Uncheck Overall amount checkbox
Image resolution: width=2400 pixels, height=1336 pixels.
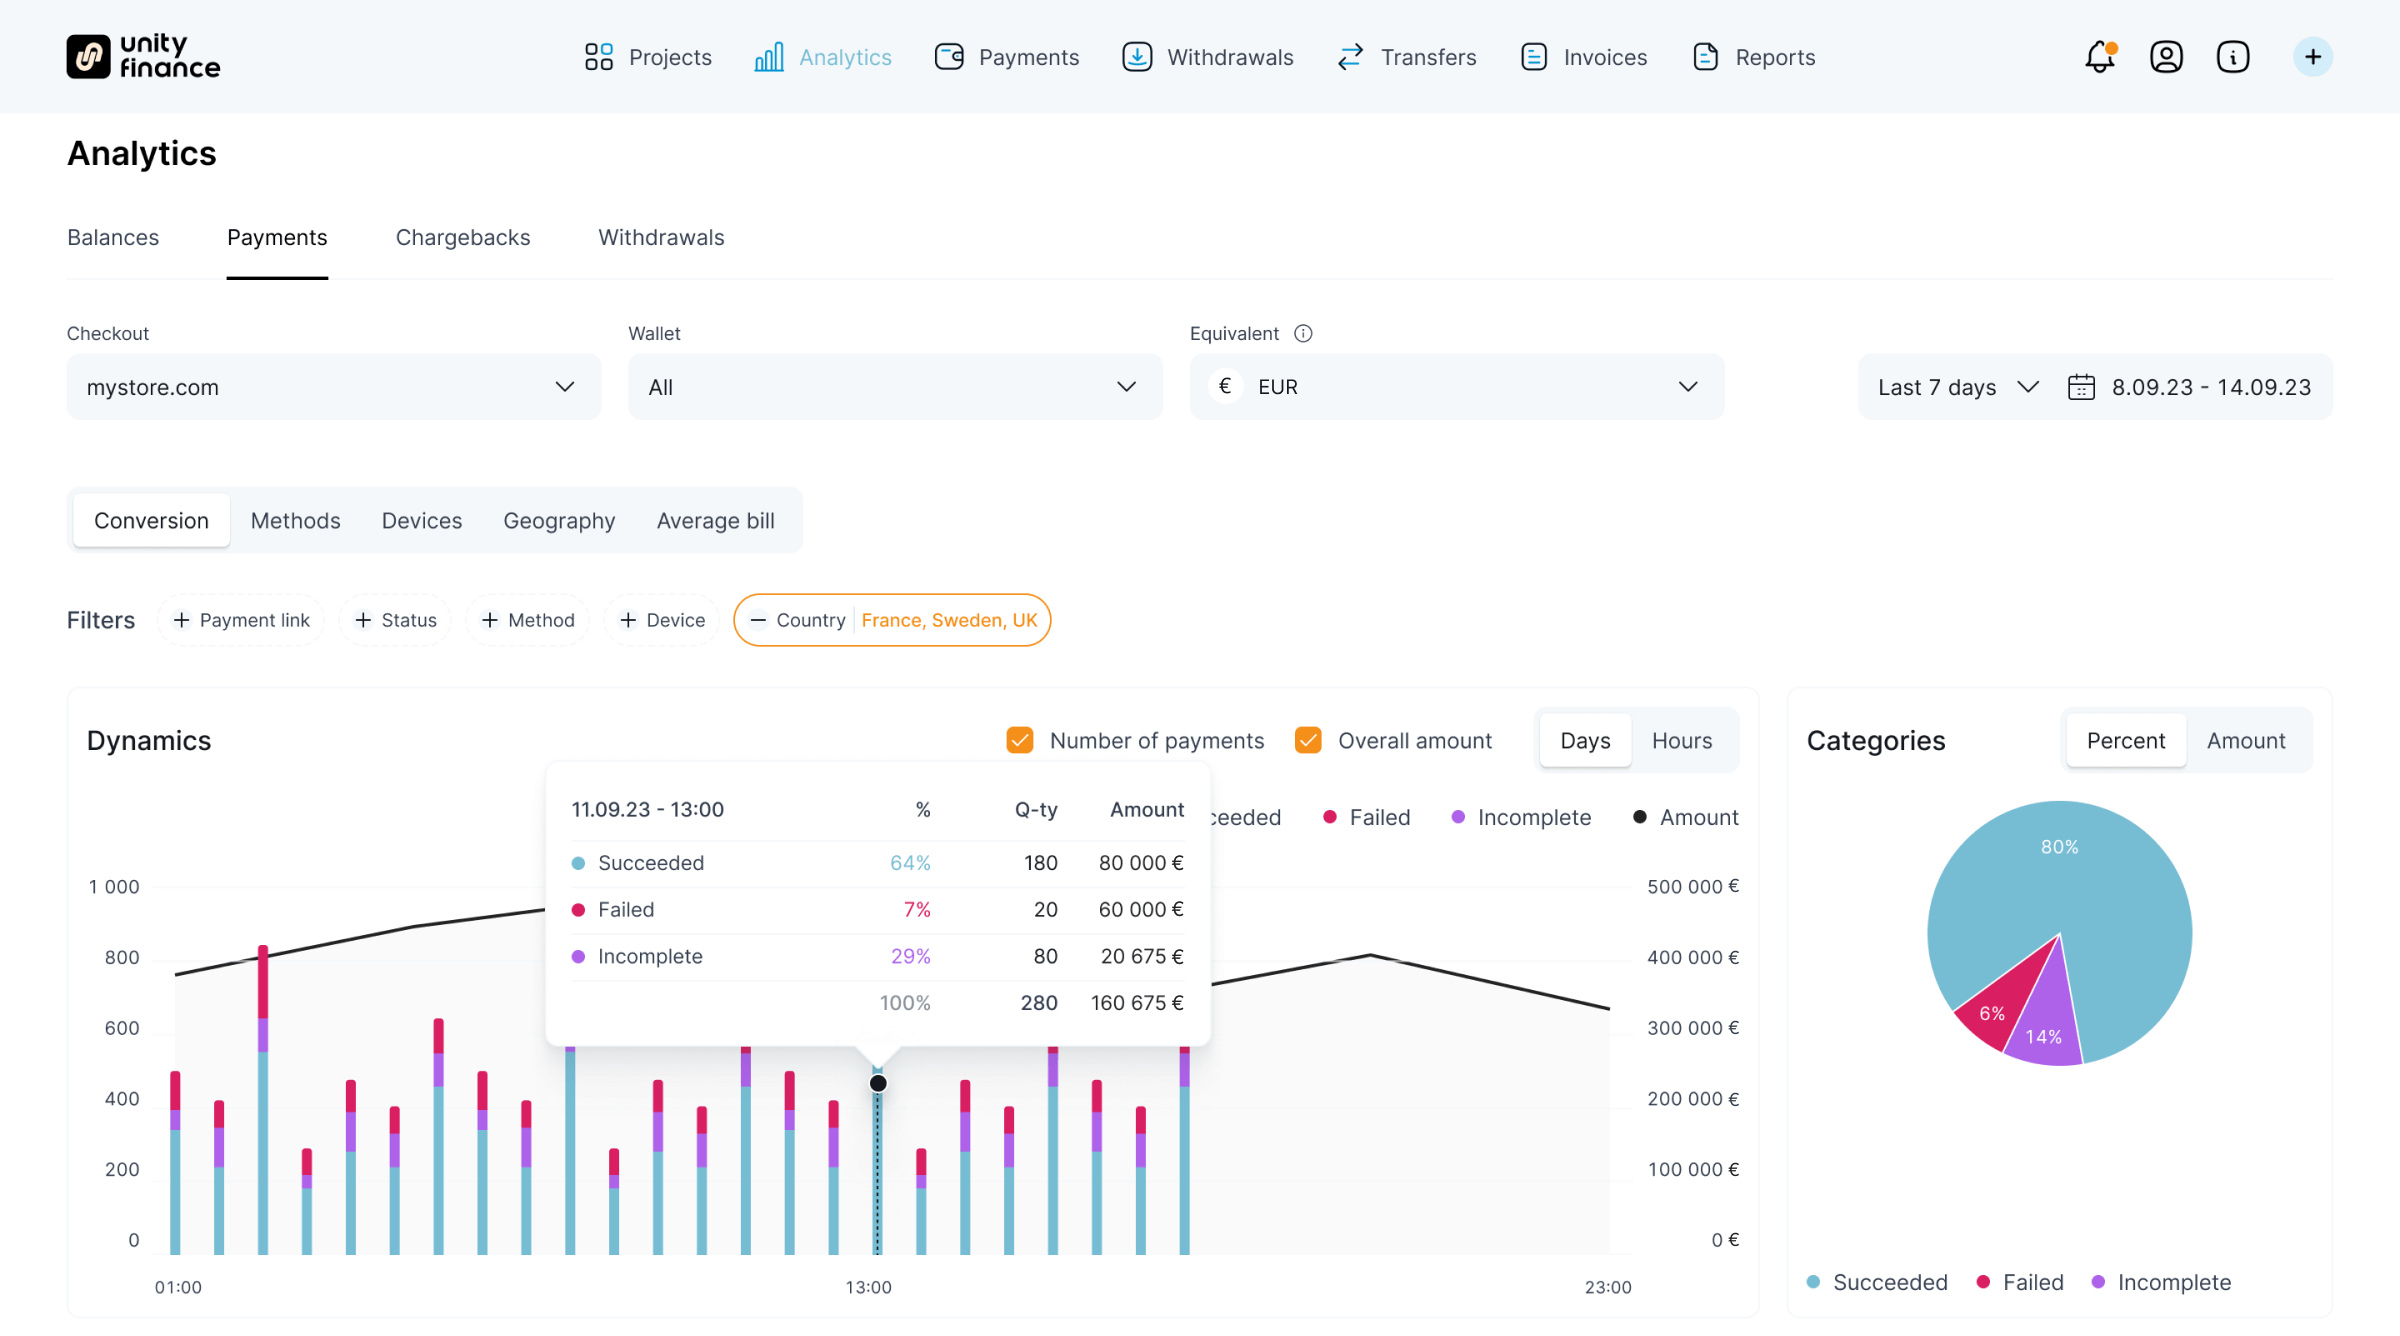[x=1308, y=740]
